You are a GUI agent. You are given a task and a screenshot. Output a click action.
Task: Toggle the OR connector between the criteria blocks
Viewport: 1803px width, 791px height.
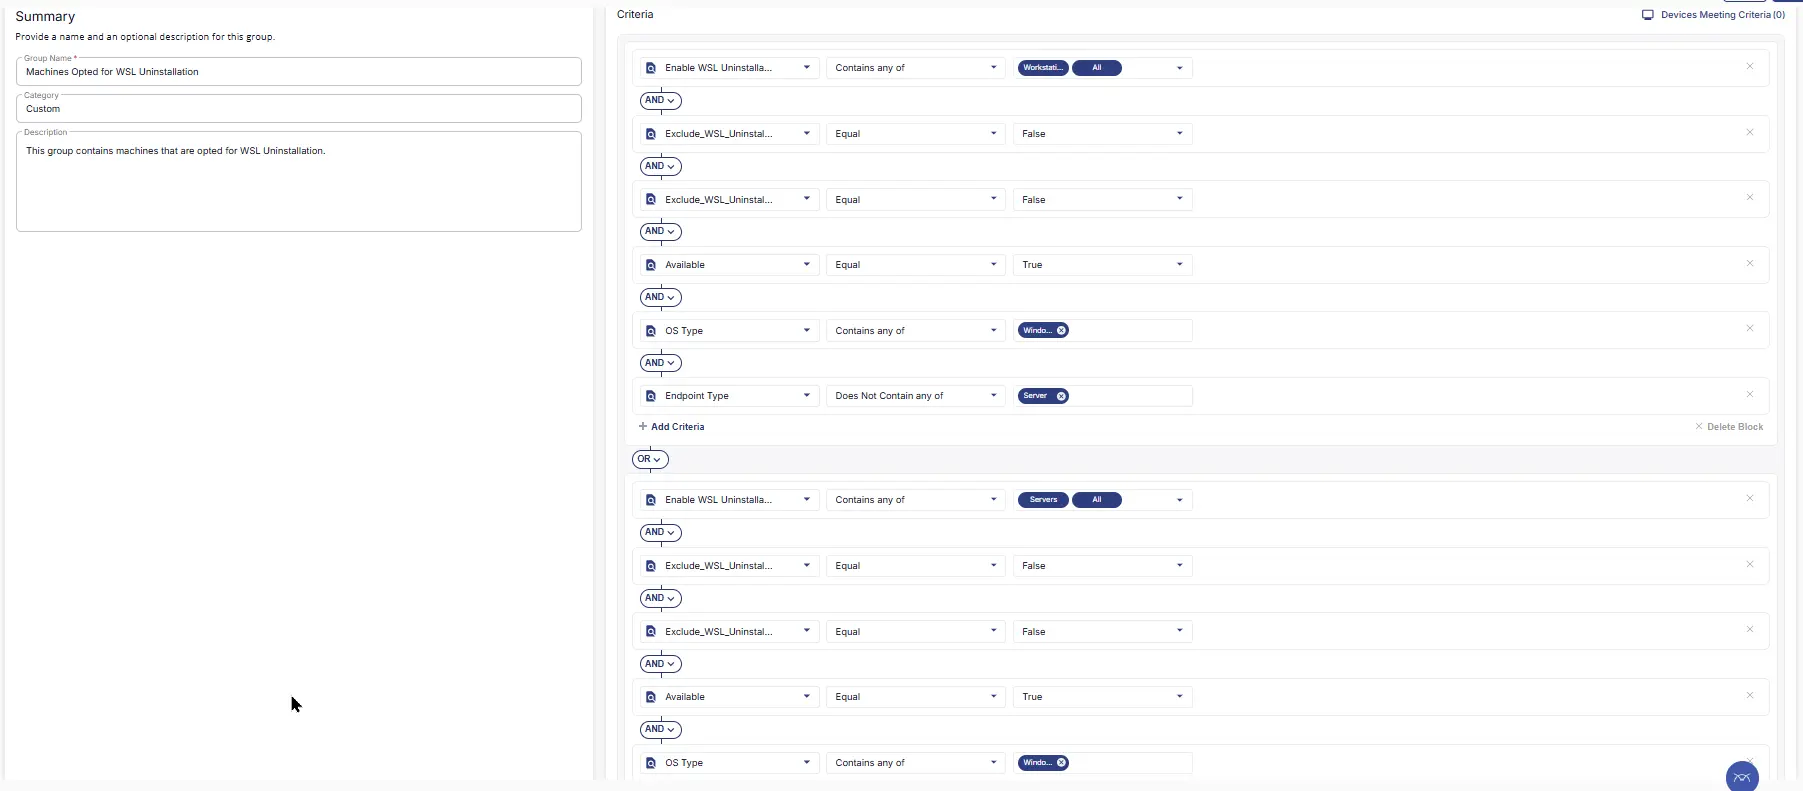click(650, 459)
